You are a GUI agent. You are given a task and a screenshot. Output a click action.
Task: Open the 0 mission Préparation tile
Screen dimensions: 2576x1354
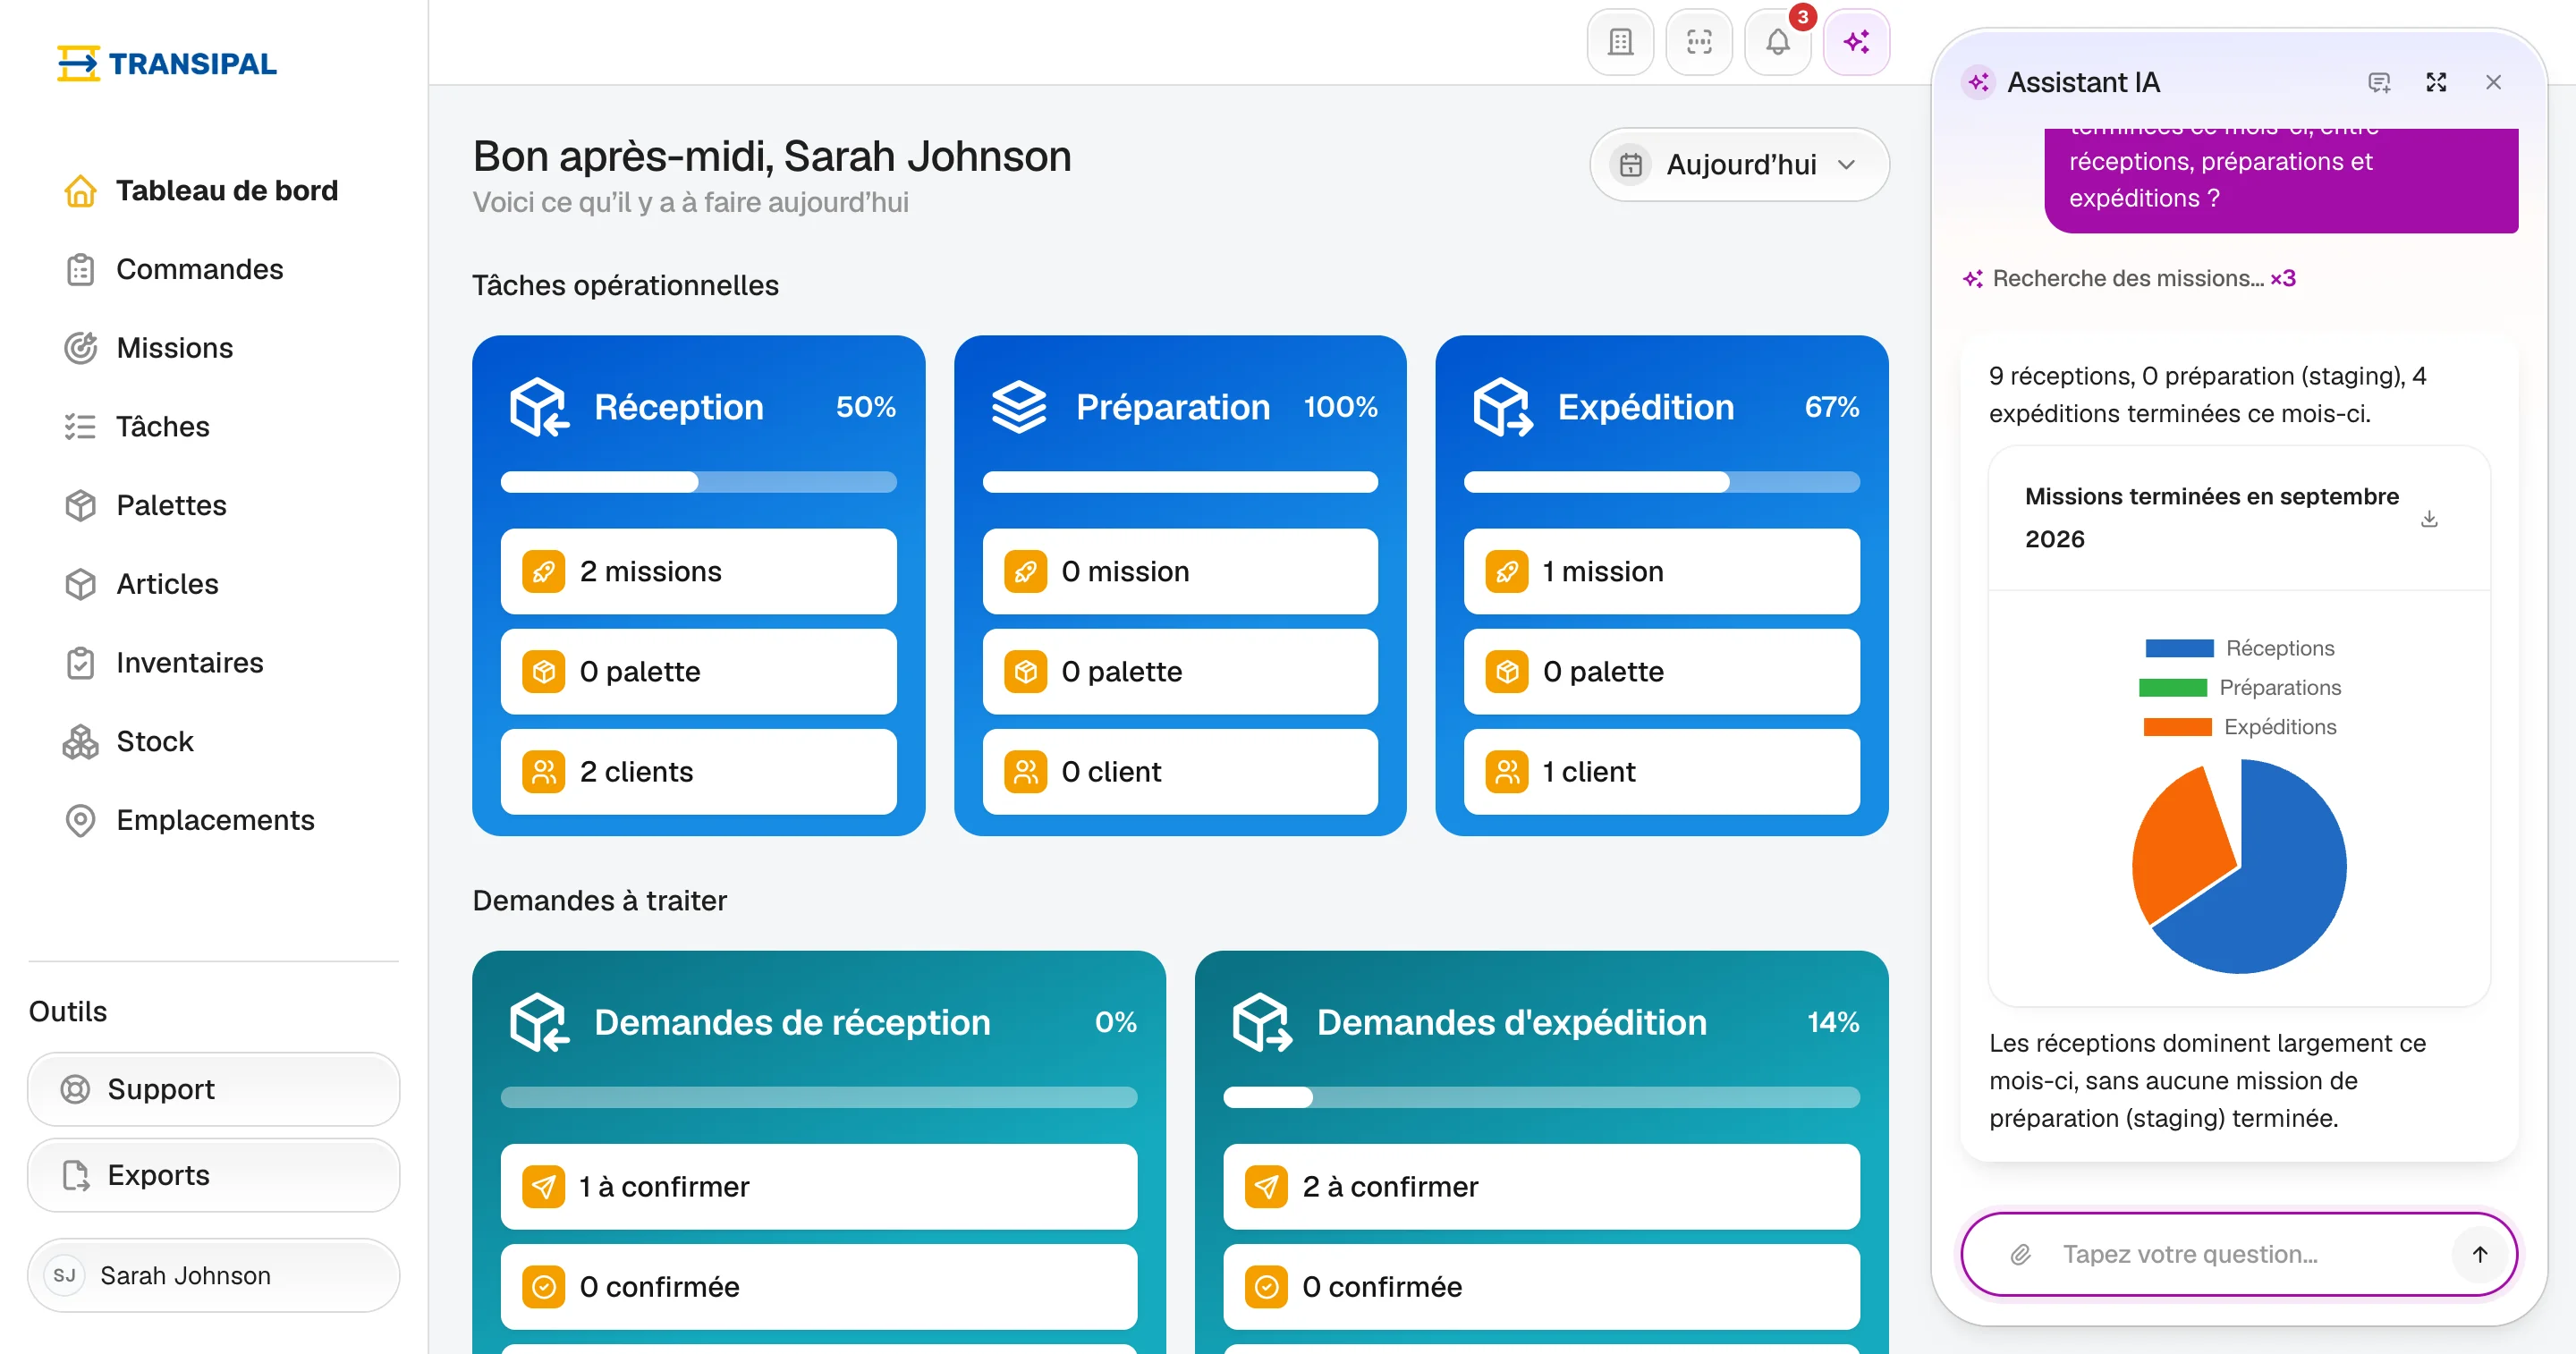coord(1180,571)
